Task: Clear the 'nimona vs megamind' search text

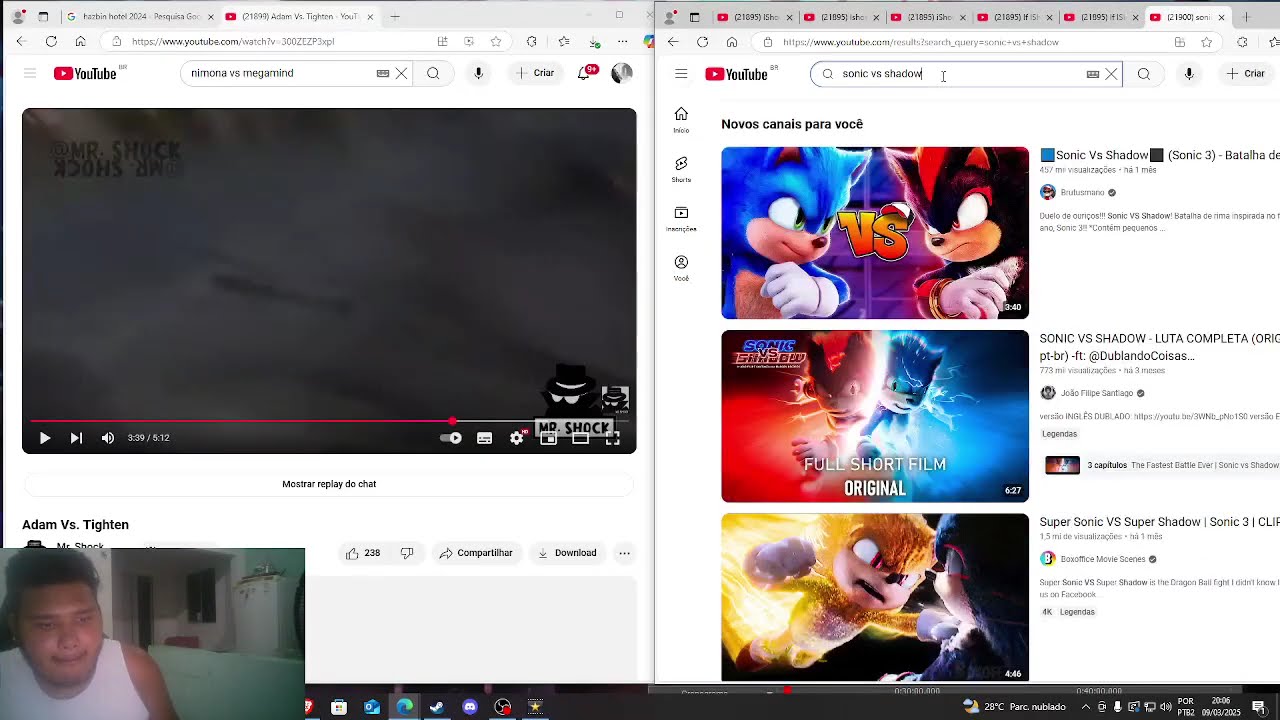Action: (401, 73)
